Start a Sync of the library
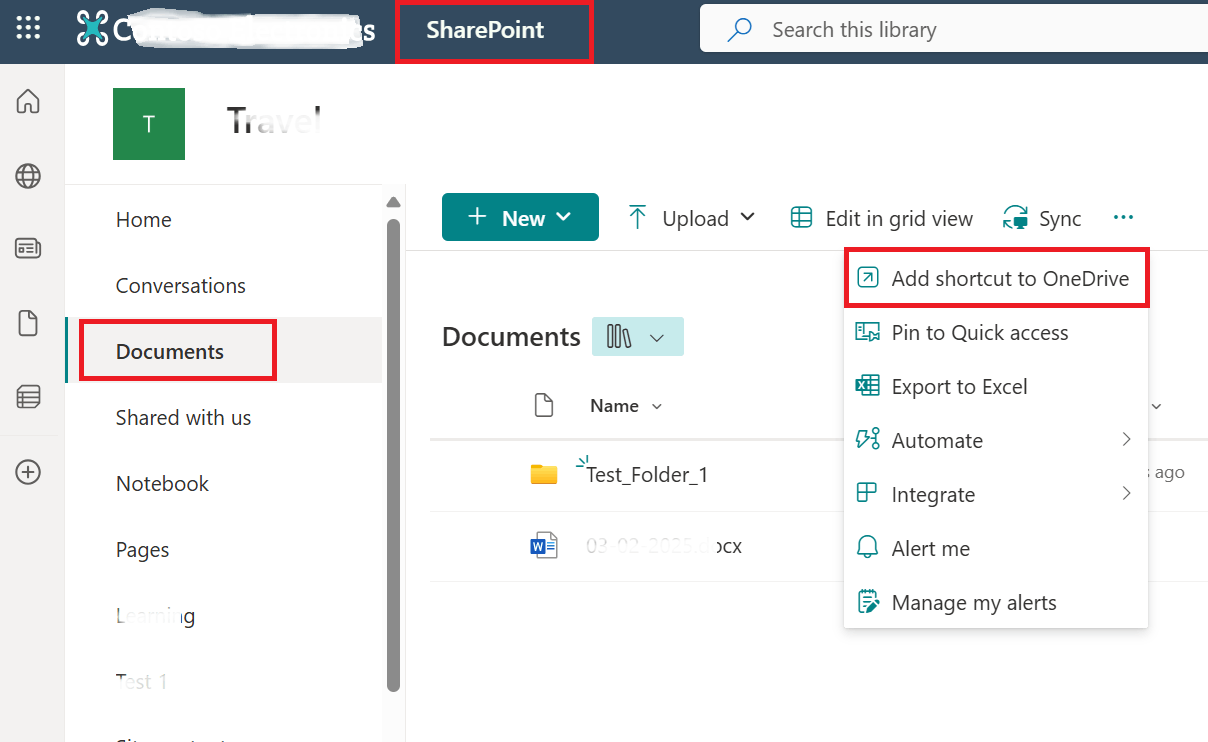 (x=1042, y=217)
